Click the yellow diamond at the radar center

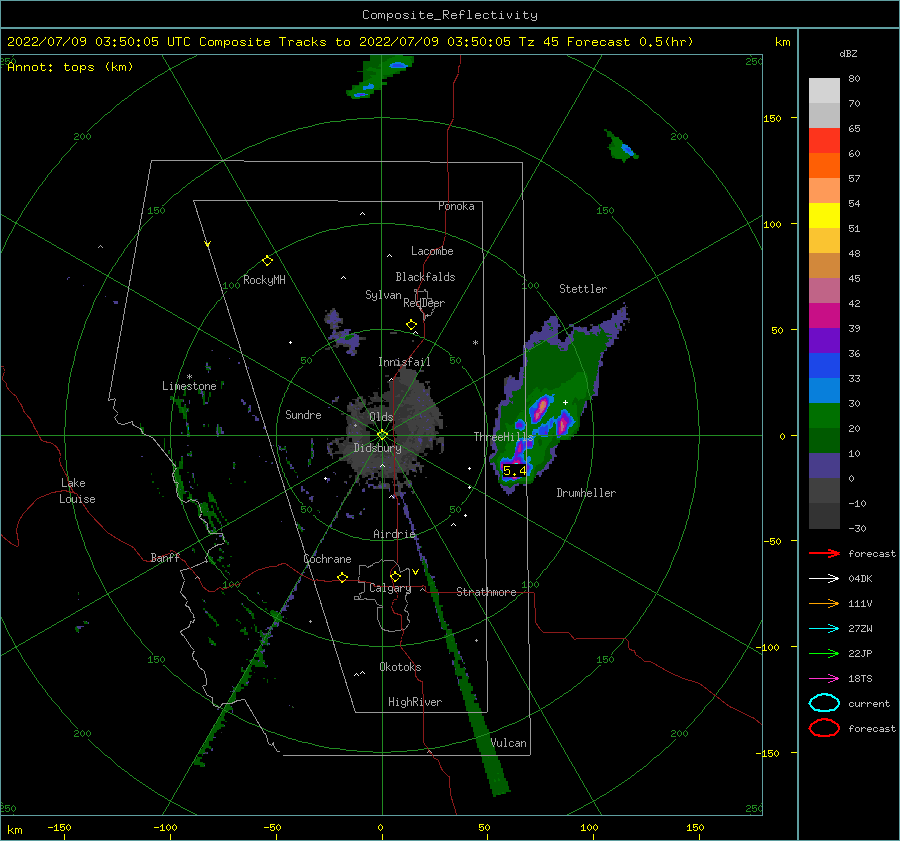click(382, 435)
